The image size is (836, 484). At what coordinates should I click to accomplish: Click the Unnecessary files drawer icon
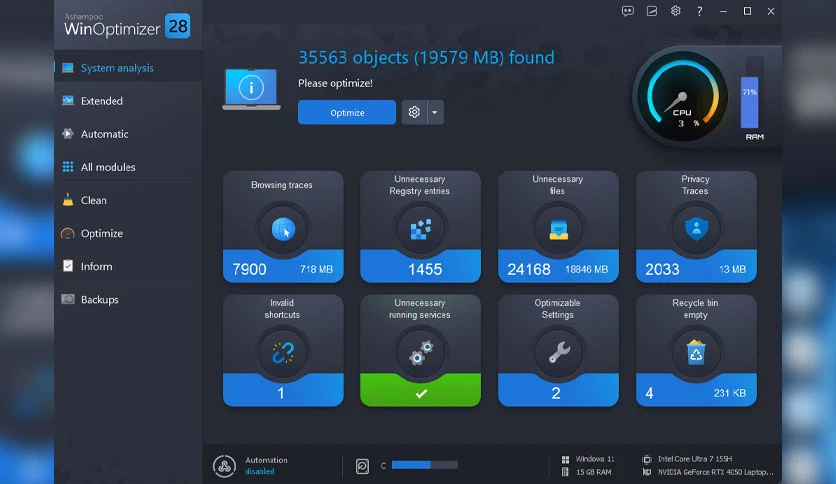click(x=558, y=230)
